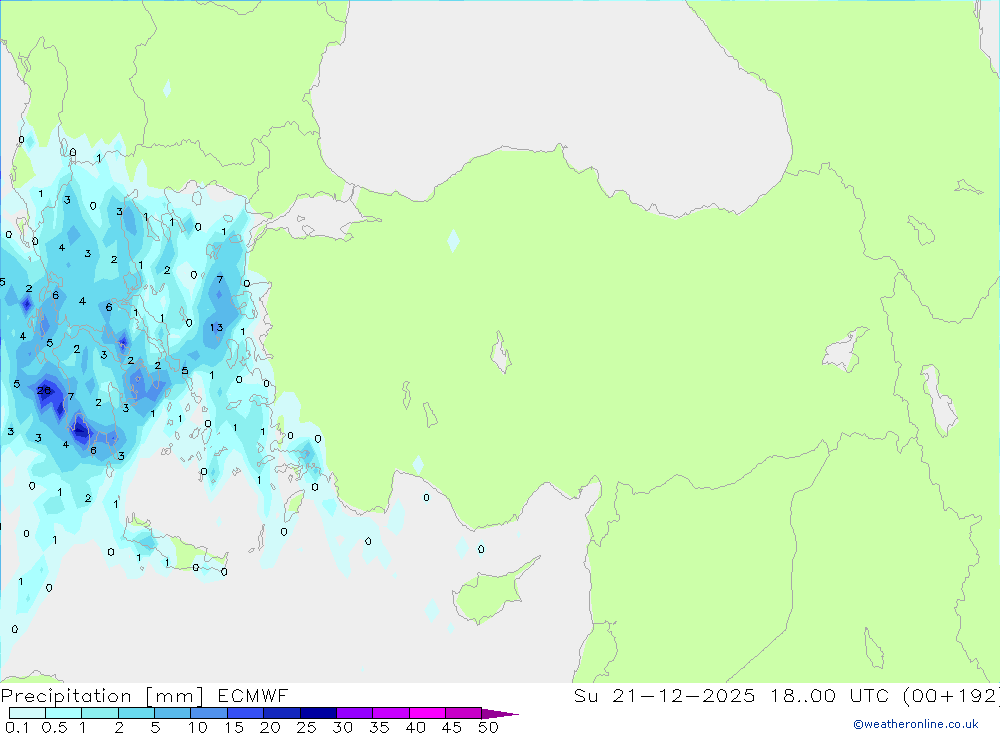1000x733 pixels.
Task: Click the legend label '0.5'
Action: pos(54,727)
